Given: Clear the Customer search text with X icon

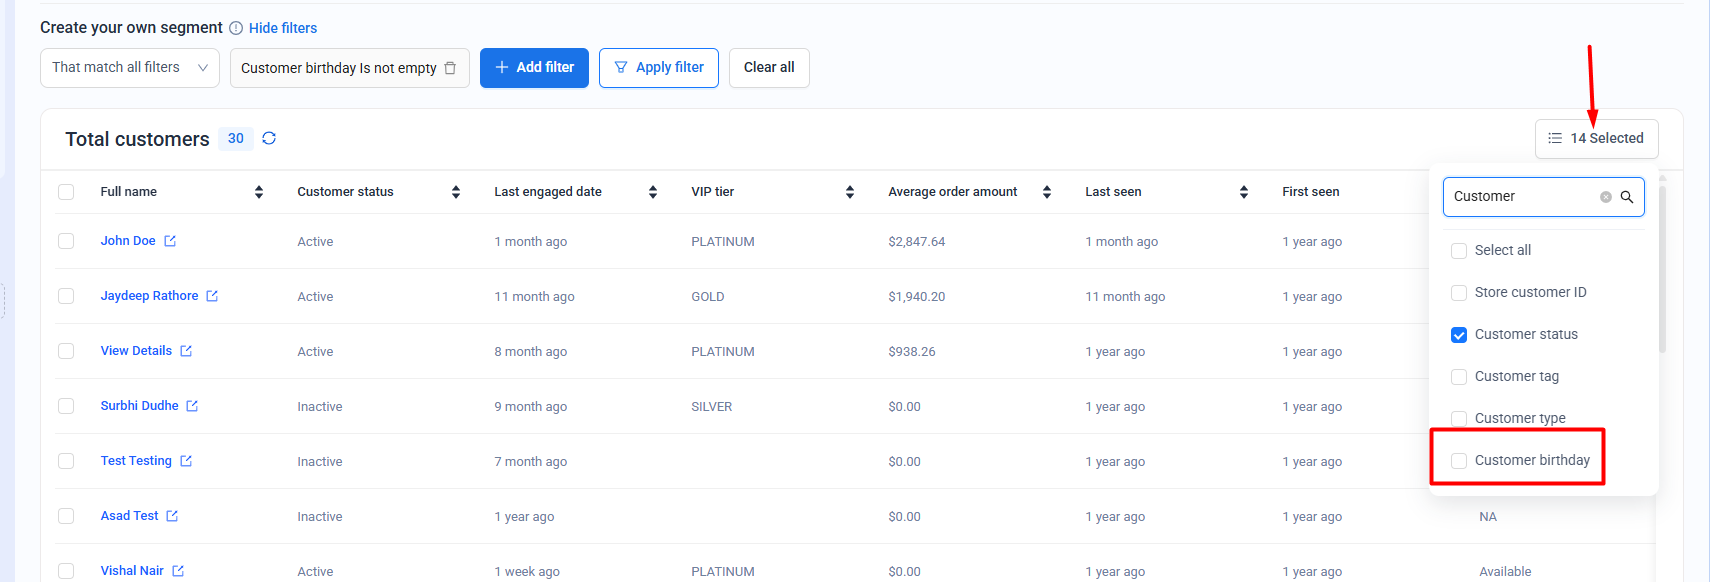Looking at the screenshot, I should [1605, 197].
